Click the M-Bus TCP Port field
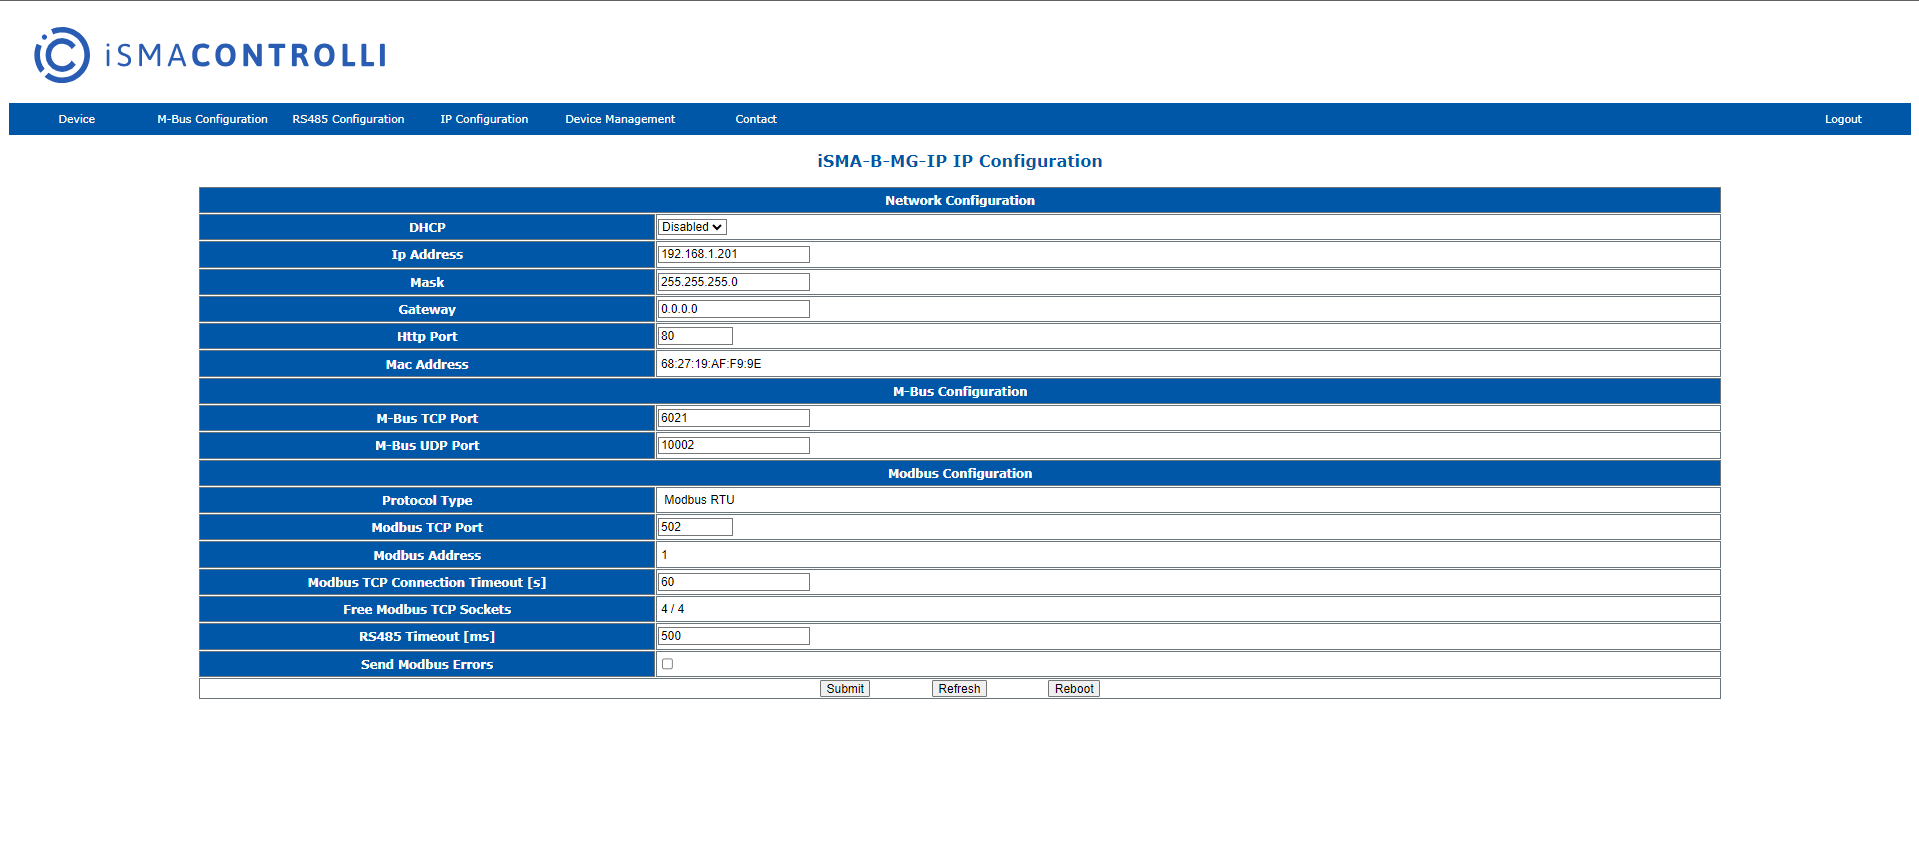The width and height of the screenshot is (1919, 842). tap(733, 418)
